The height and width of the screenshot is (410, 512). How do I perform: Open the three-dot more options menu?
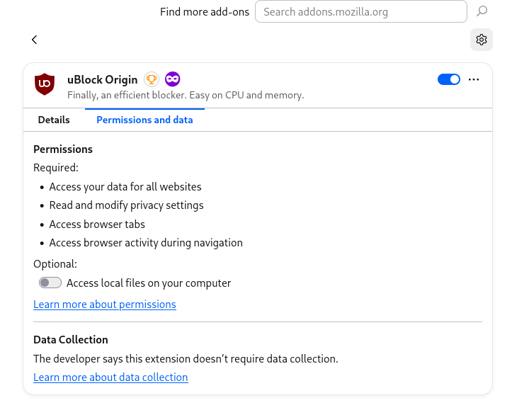(474, 79)
